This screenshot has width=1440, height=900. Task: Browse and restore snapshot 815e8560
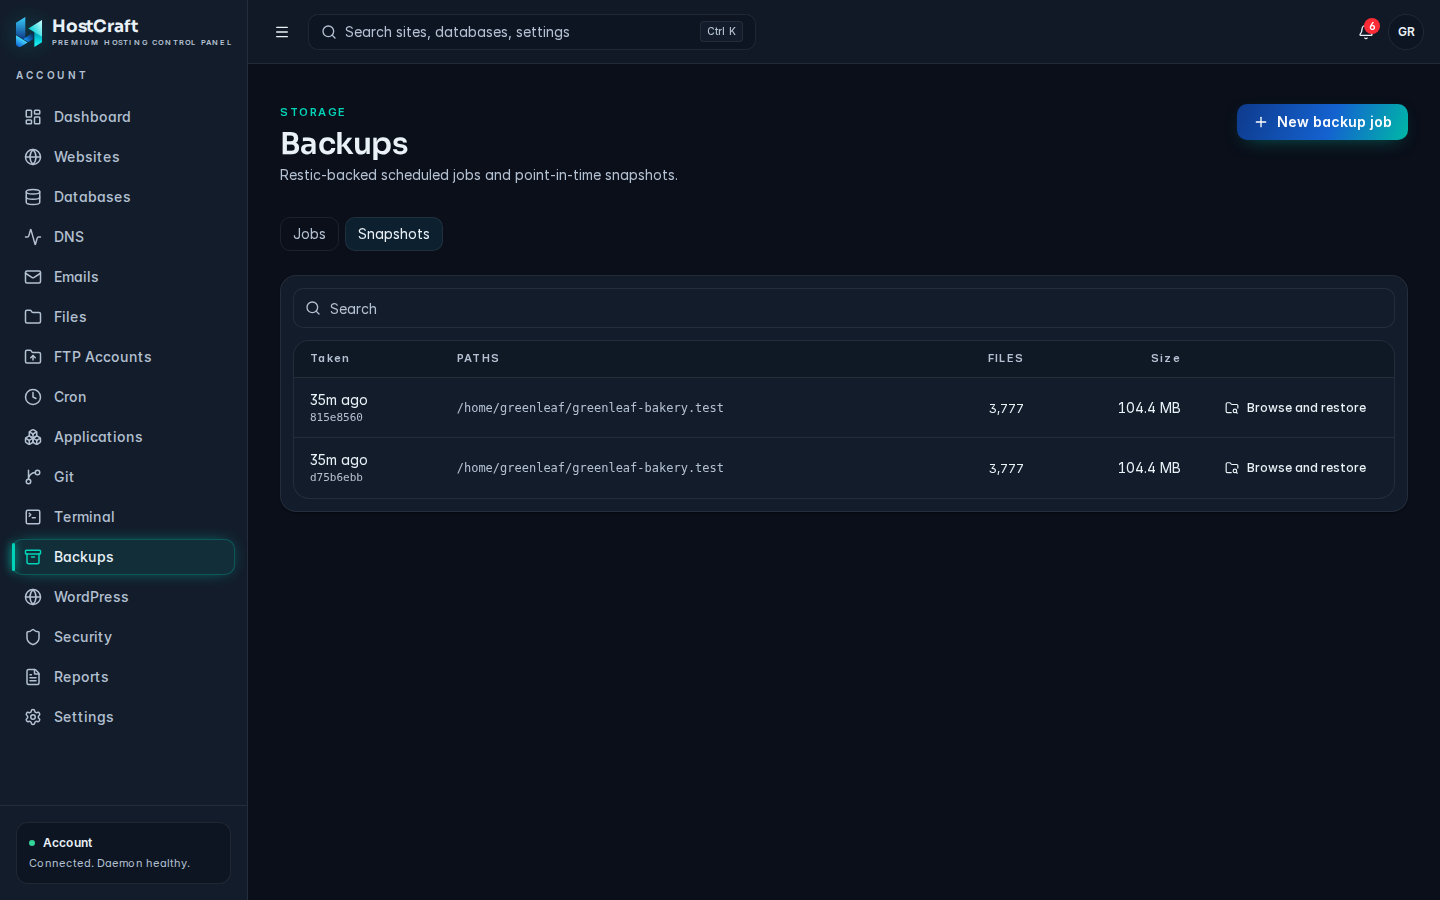coord(1296,408)
